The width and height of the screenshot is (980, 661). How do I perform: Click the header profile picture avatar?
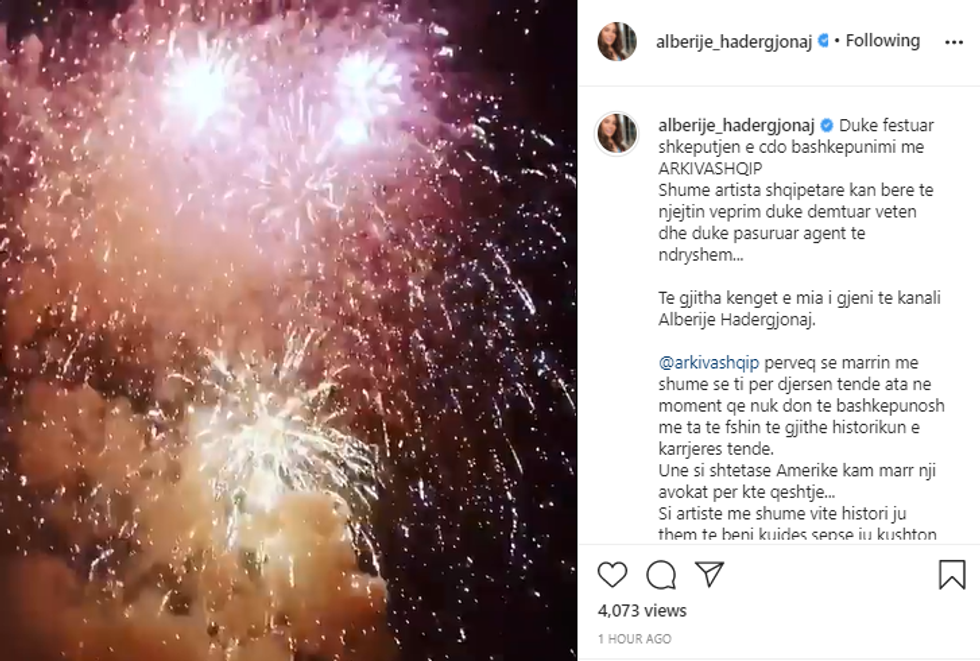[618, 42]
